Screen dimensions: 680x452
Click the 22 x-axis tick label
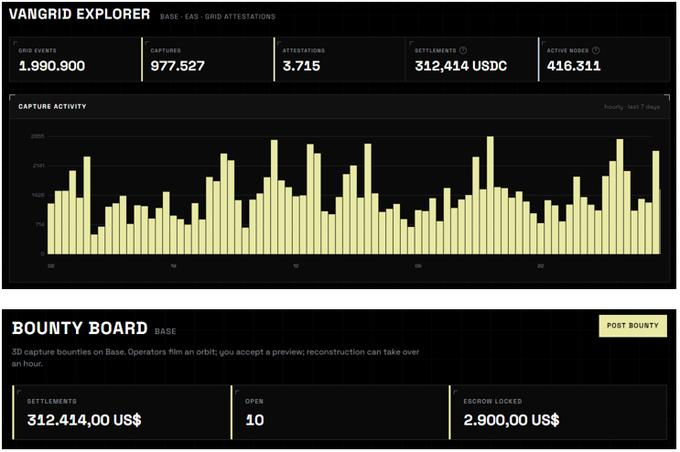pos(540,266)
